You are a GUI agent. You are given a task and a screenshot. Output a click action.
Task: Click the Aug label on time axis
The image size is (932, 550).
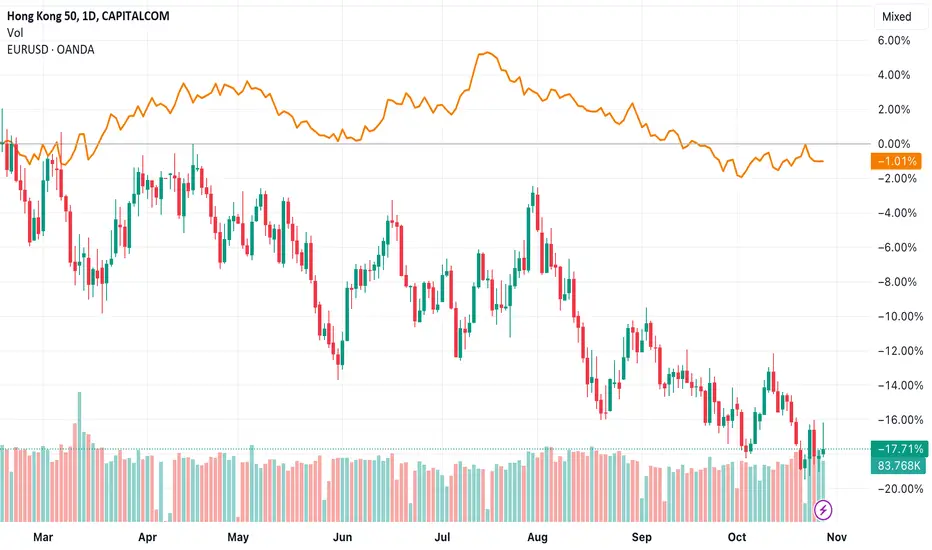[x=537, y=537]
